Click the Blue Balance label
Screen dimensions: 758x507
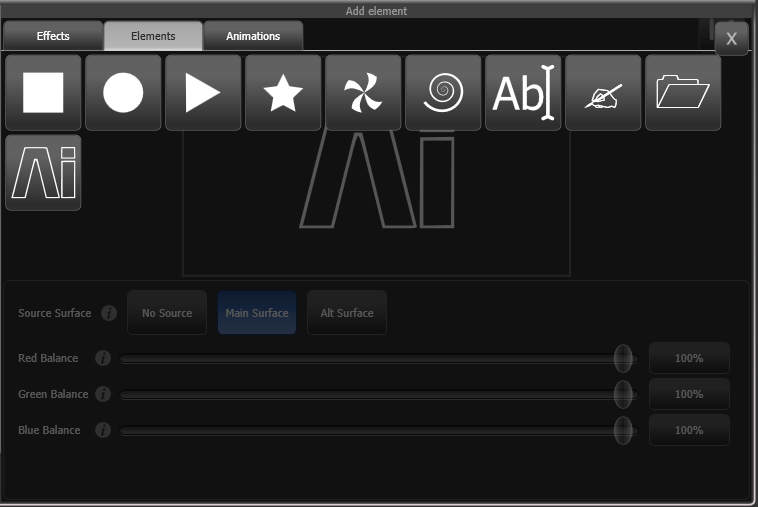(49, 430)
